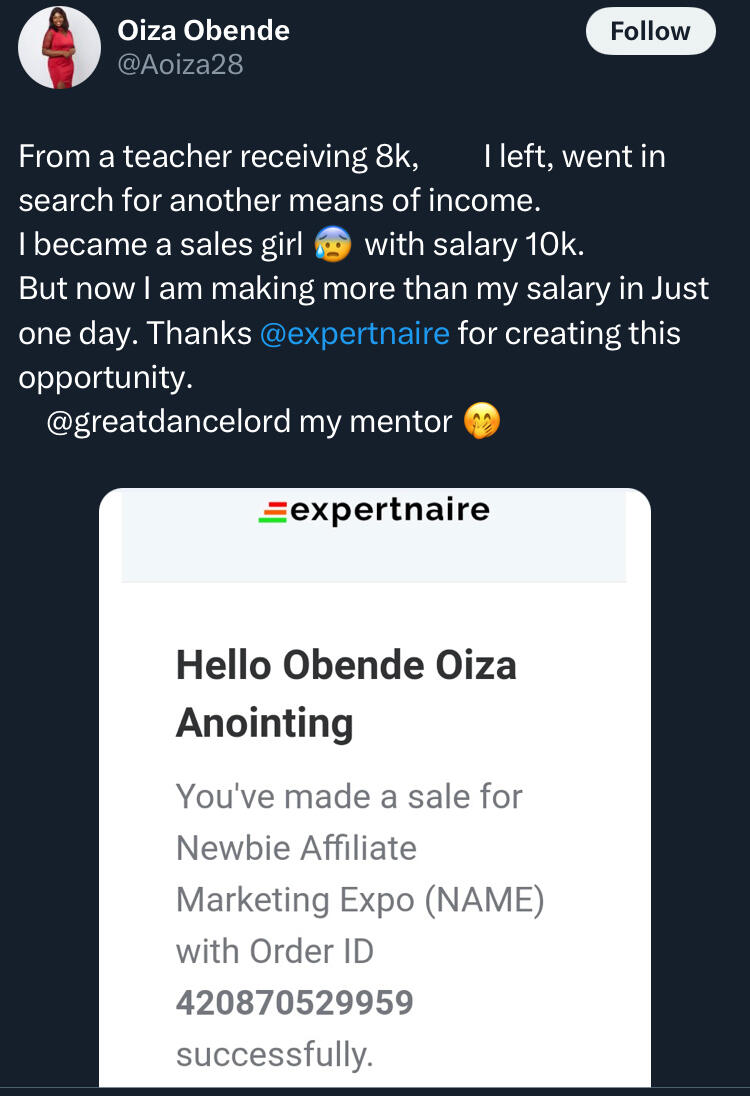Open the @expertnaire mention link
750x1096 pixels.
[354, 334]
